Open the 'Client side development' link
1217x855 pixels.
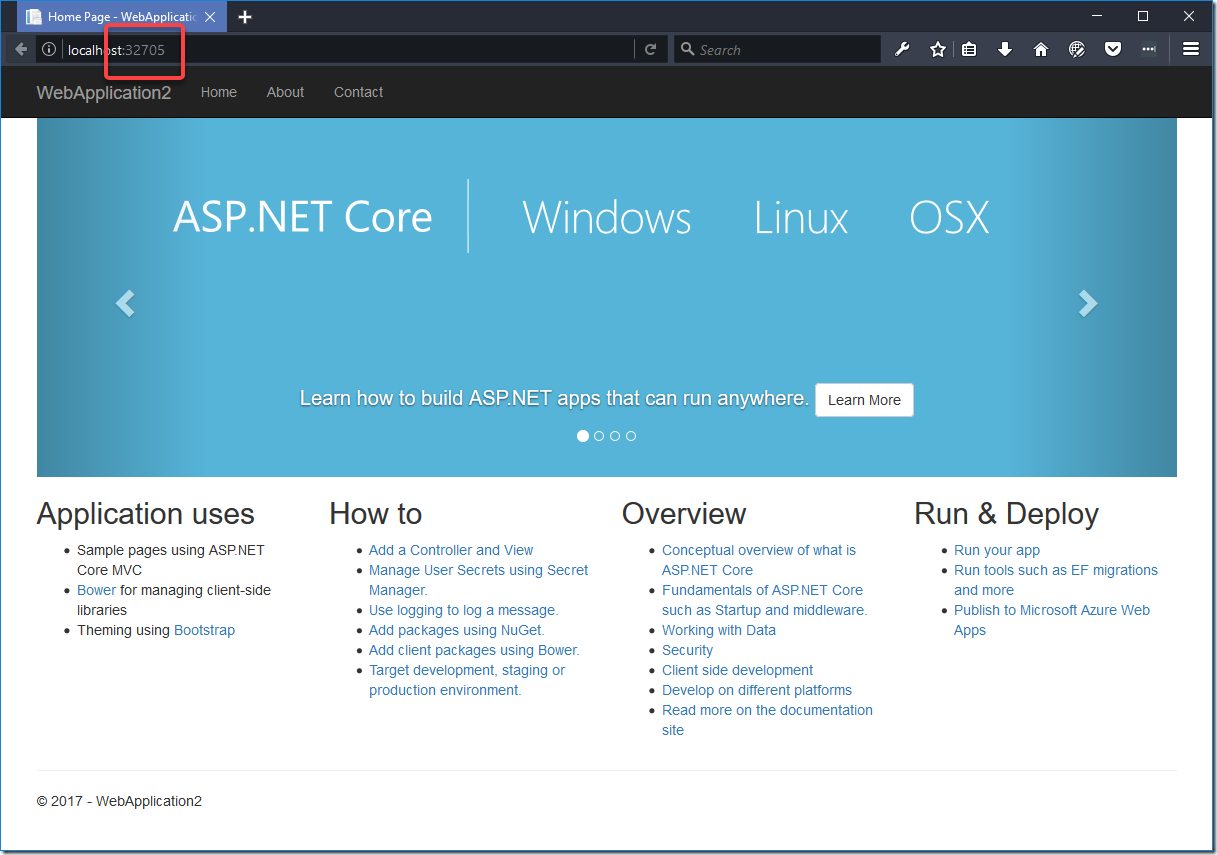pos(737,670)
